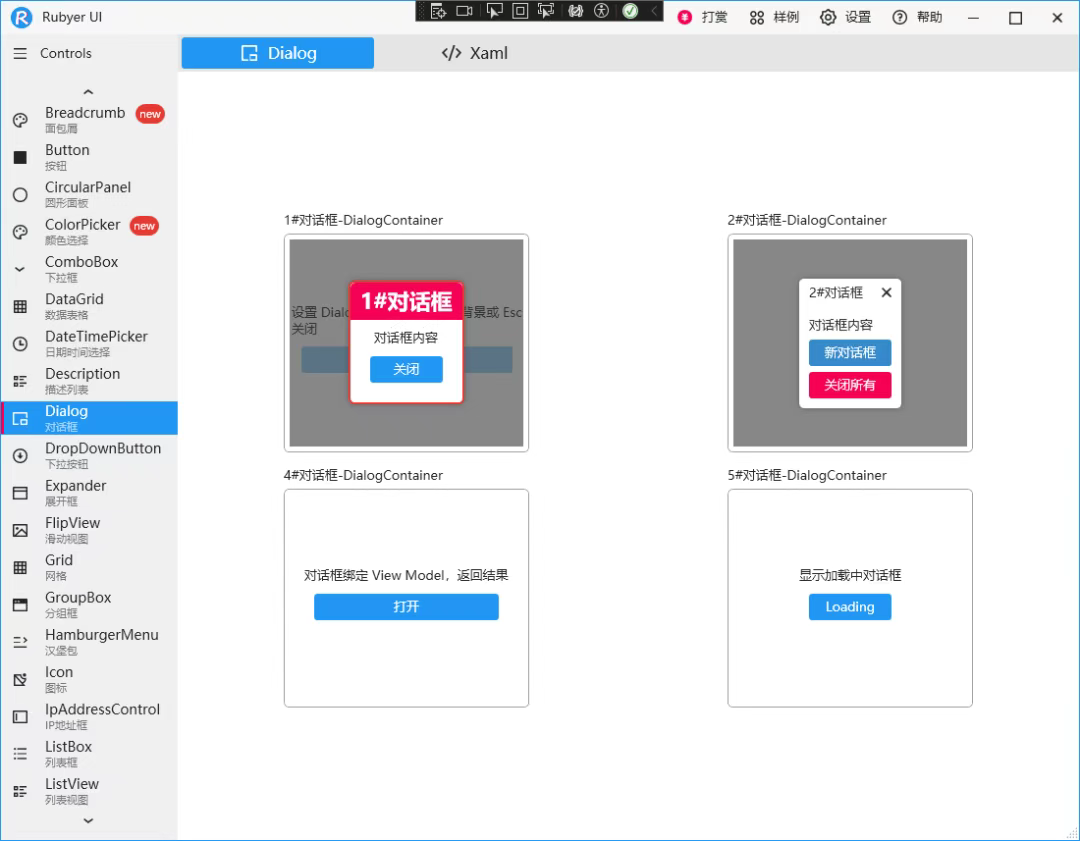This screenshot has height=841, width=1080.
Task: Click the IpAddressControl box icon
Action: (x=20, y=717)
